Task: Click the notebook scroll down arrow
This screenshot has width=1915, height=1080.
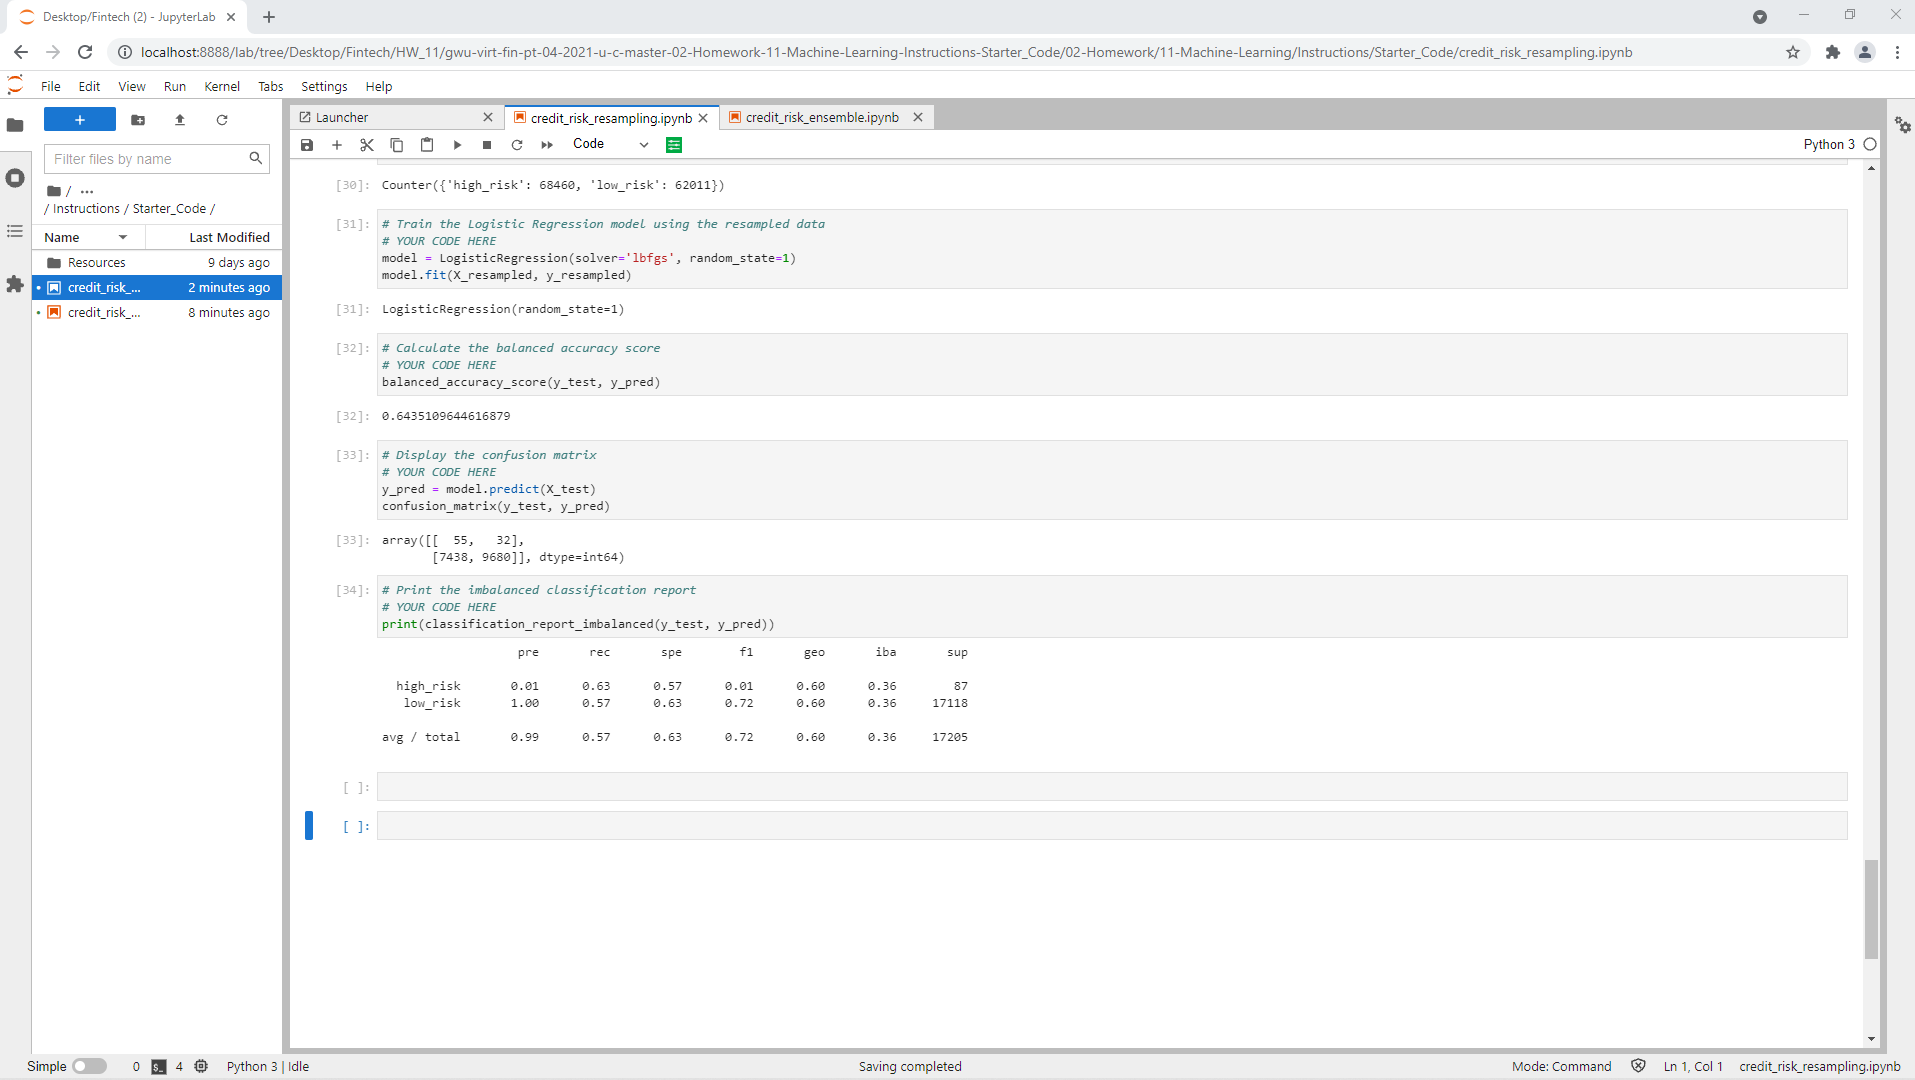Action: (x=1871, y=1039)
